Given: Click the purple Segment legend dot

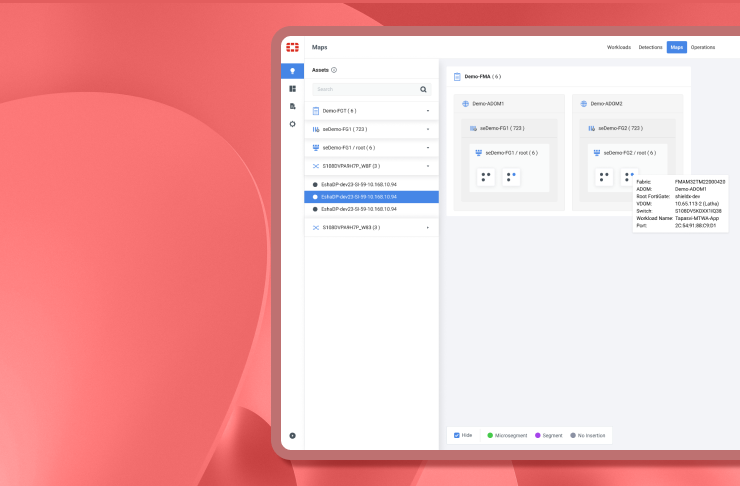Looking at the screenshot, I should click(538, 436).
